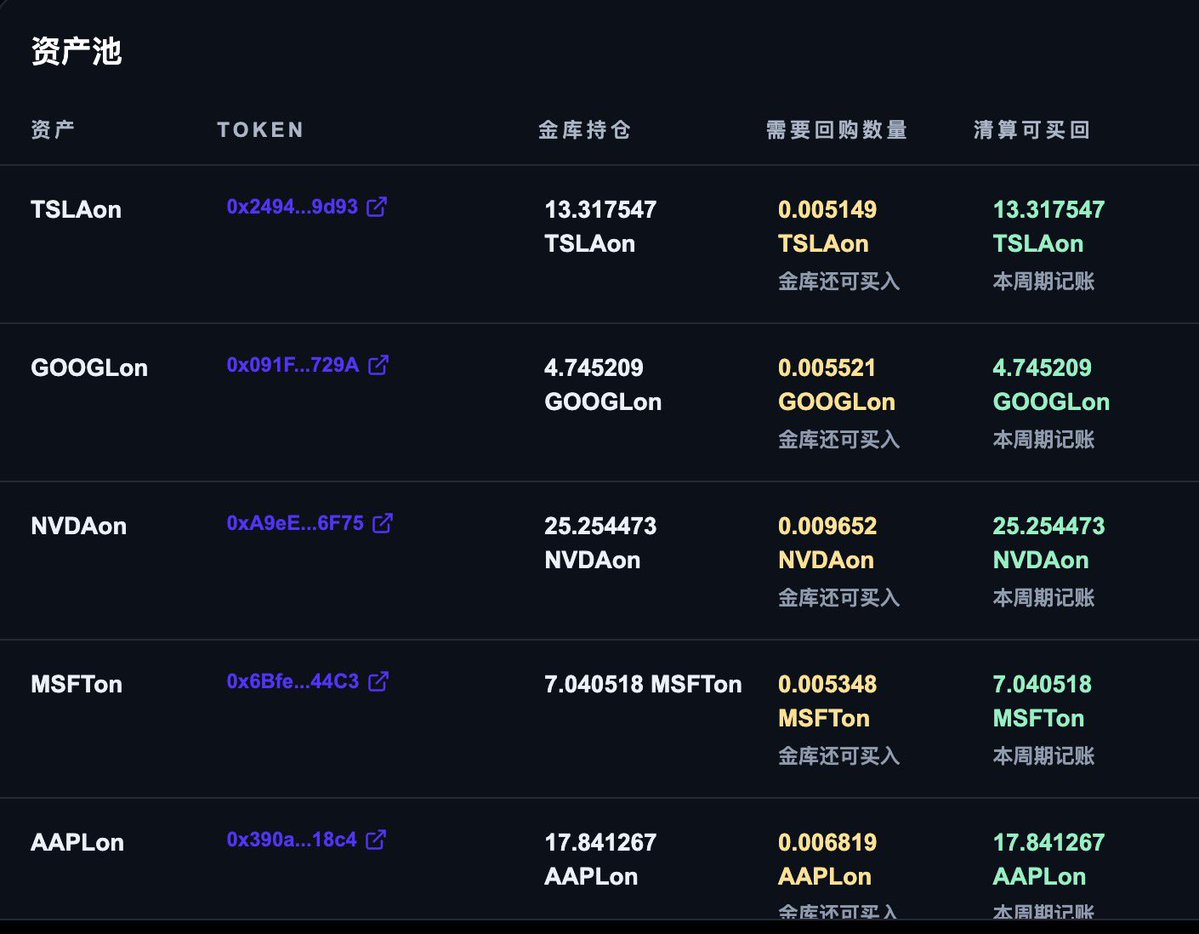Click 本周期记账 label in GOOGLon row
This screenshot has height=934, width=1199.
(x=1044, y=440)
